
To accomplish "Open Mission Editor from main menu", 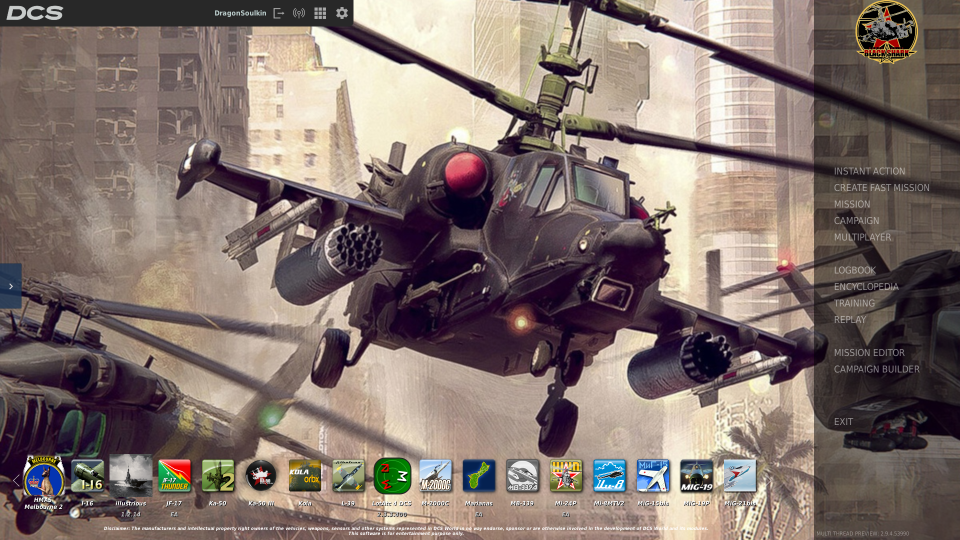I will click(869, 353).
